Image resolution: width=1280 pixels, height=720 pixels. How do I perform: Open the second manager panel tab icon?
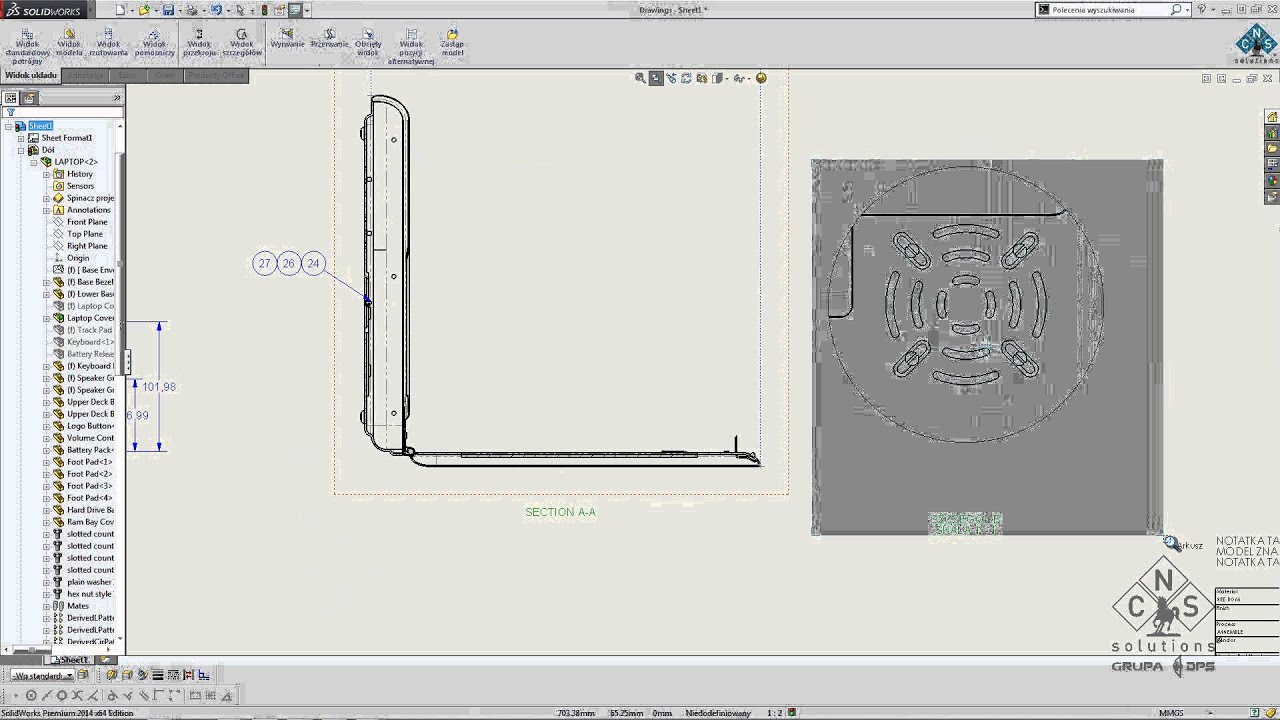(x=29, y=98)
